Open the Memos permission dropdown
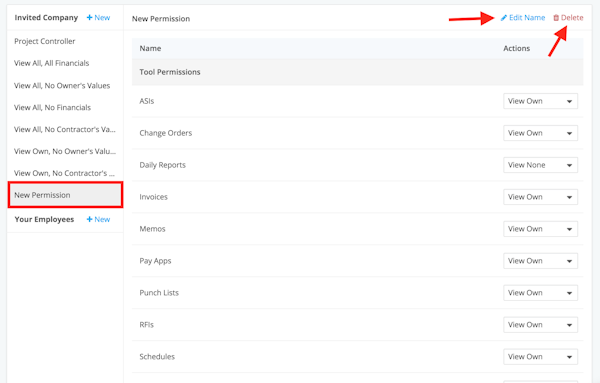Viewport: 600px width, 383px height. (x=540, y=229)
